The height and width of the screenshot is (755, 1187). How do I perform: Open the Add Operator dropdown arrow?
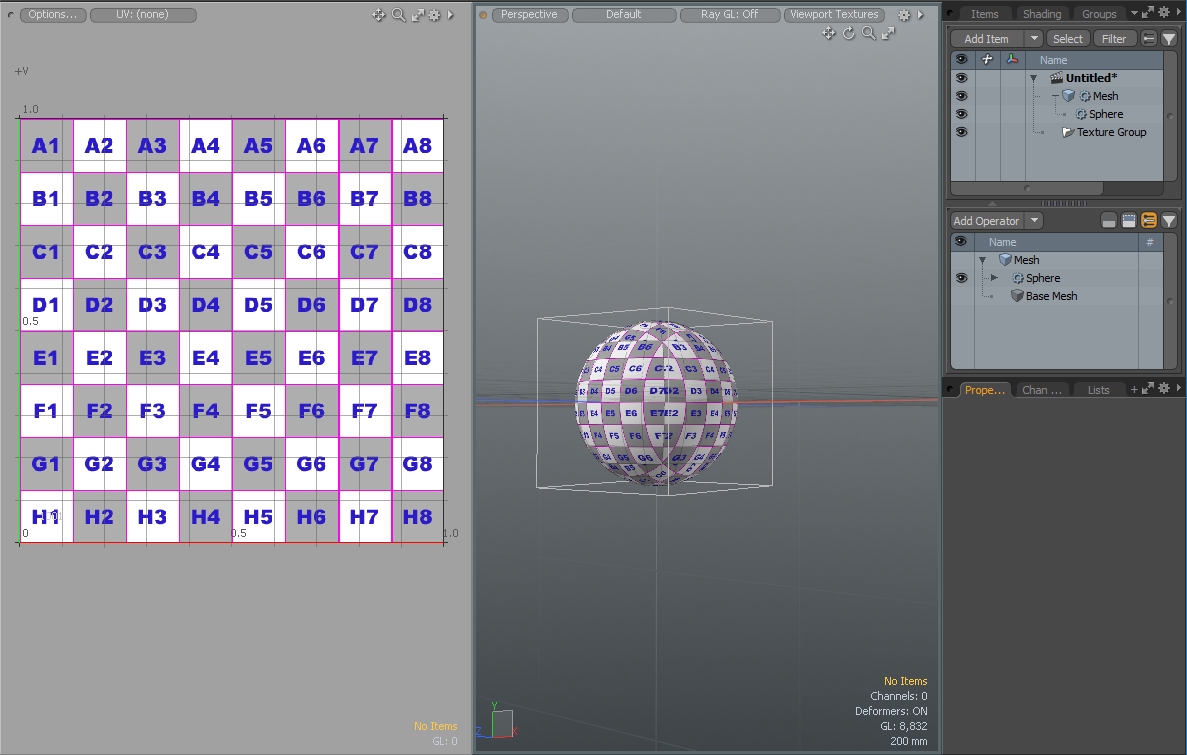tap(1034, 221)
